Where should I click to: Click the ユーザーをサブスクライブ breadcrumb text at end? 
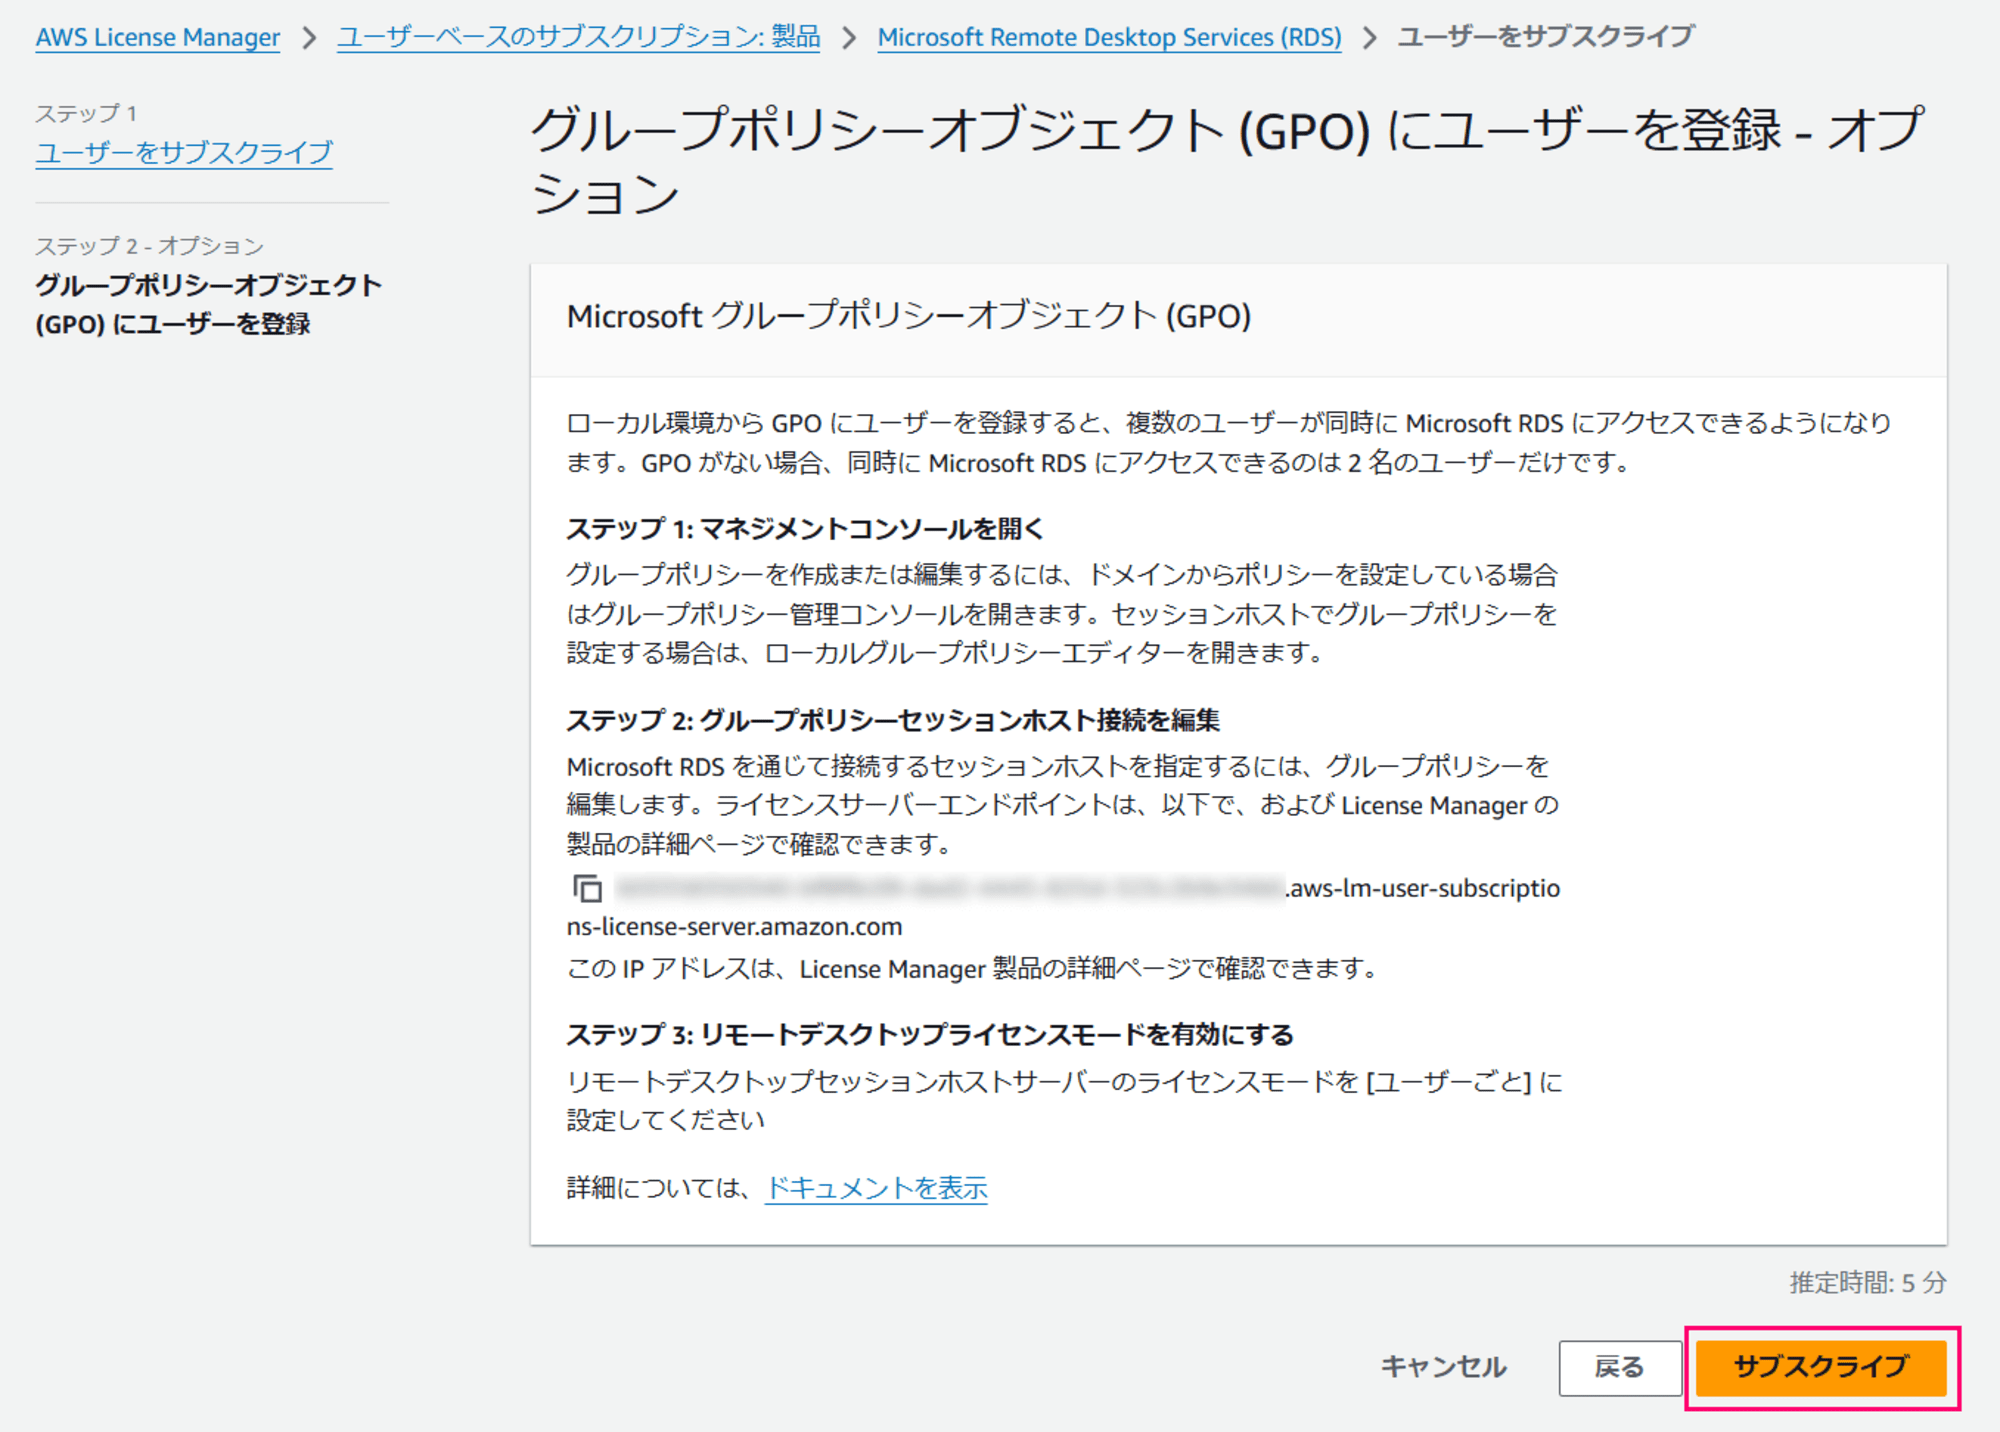pos(1546,38)
